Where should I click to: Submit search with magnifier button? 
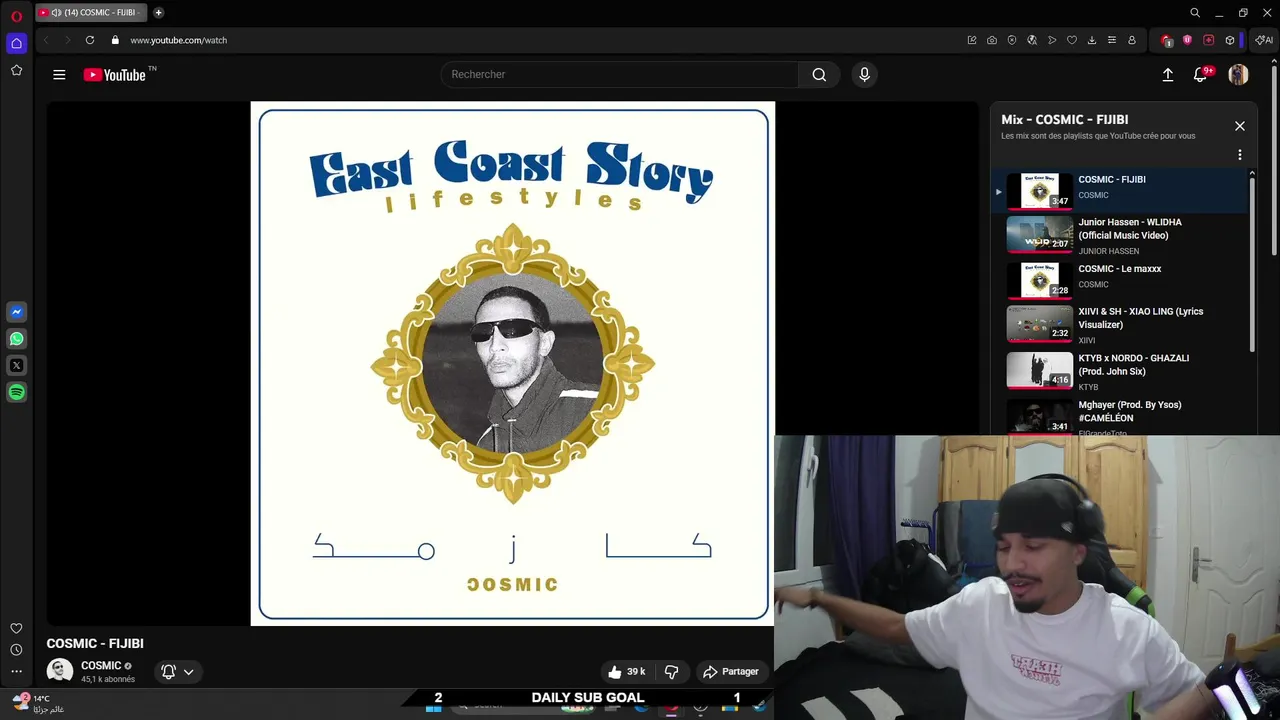[x=819, y=74]
